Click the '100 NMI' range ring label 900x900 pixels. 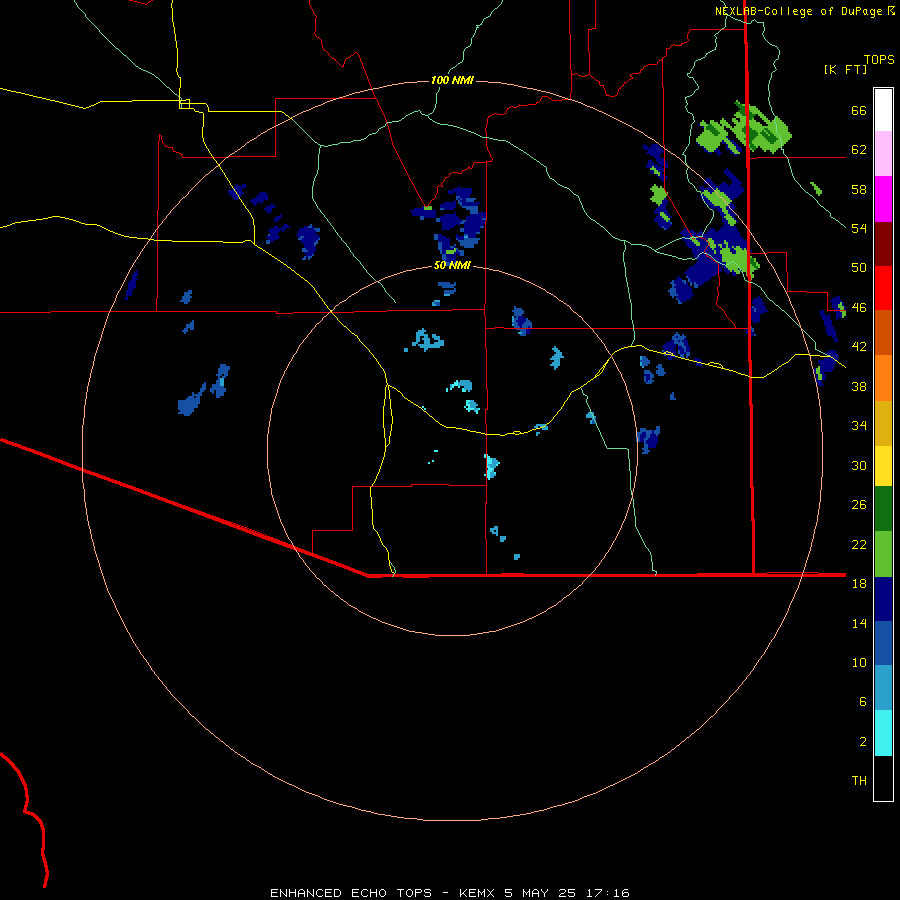[x=452, y=80]
